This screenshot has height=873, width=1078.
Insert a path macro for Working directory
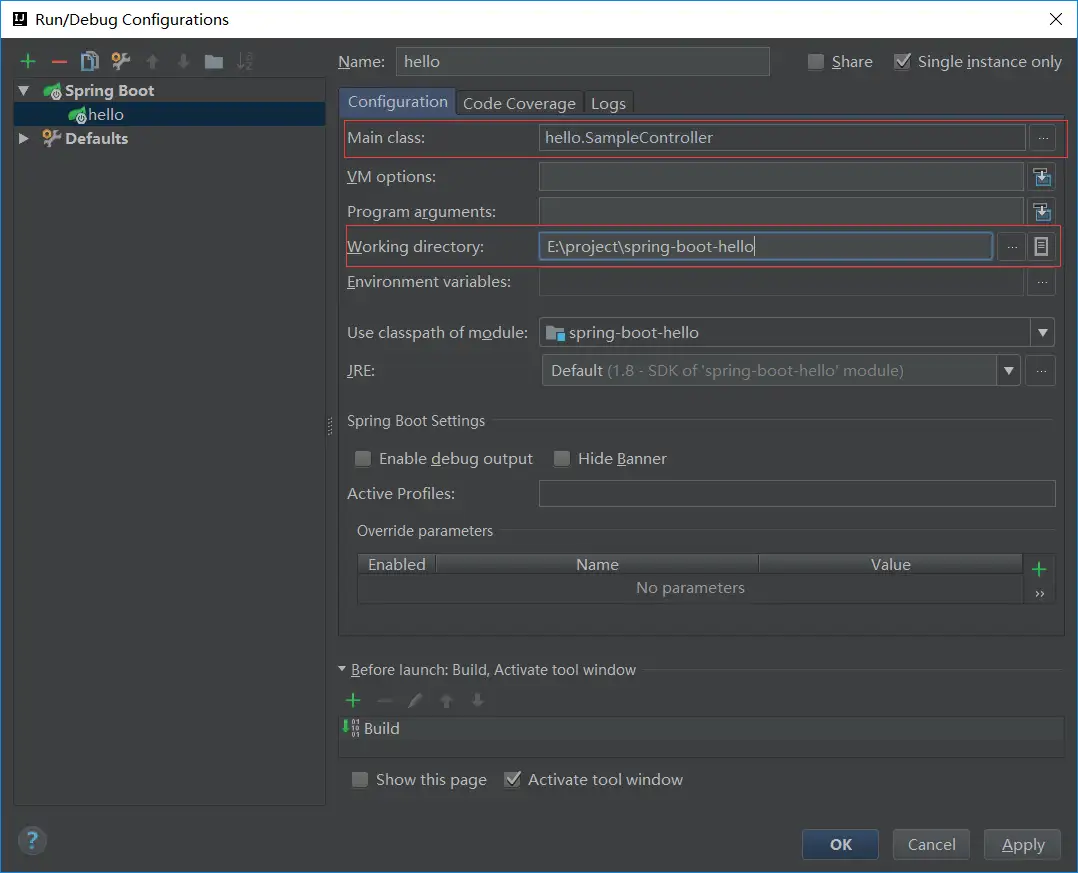tap(1042, 246)
